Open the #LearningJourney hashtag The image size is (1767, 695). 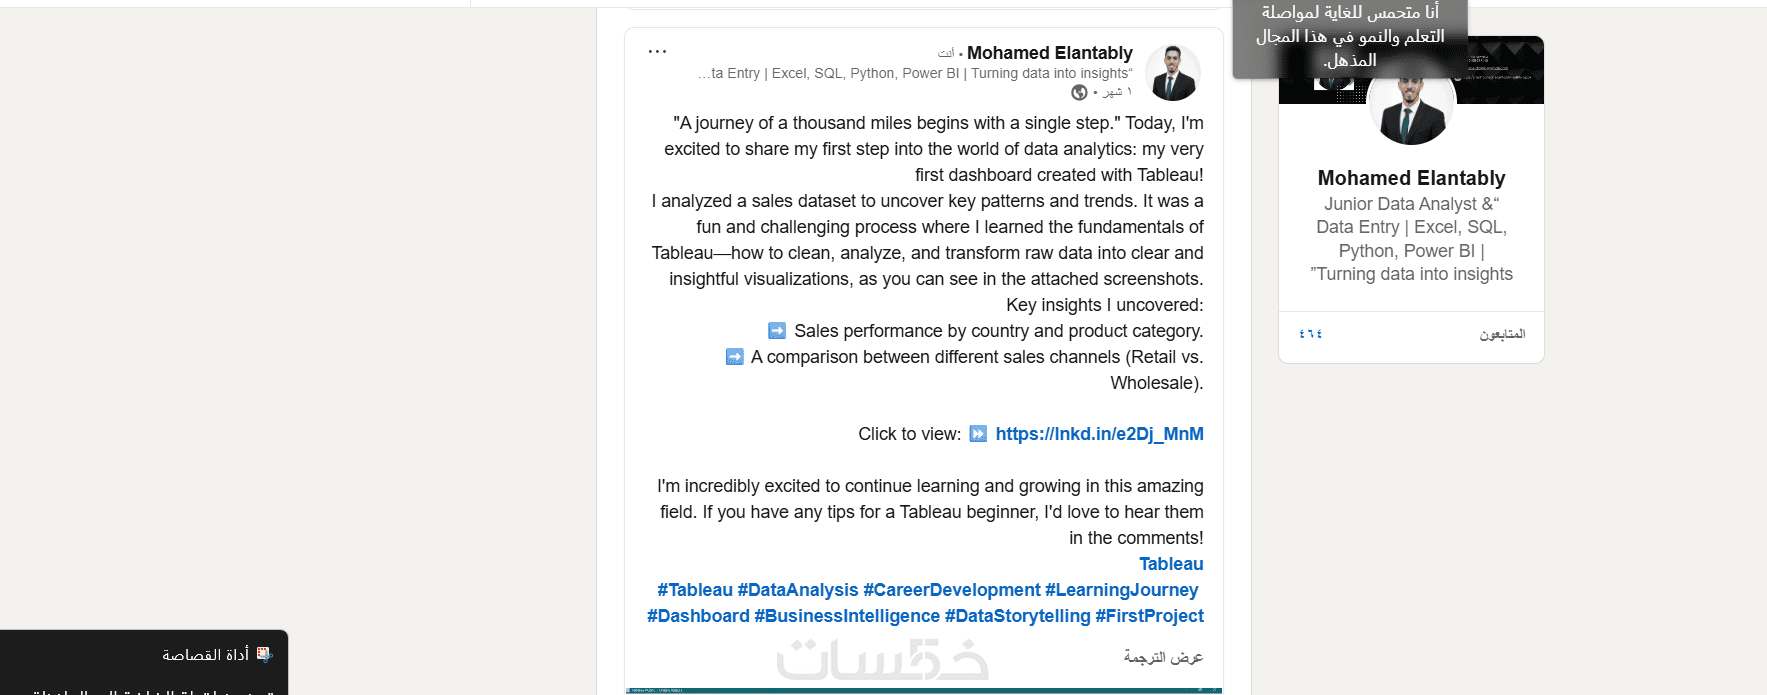coord(1121,590)
